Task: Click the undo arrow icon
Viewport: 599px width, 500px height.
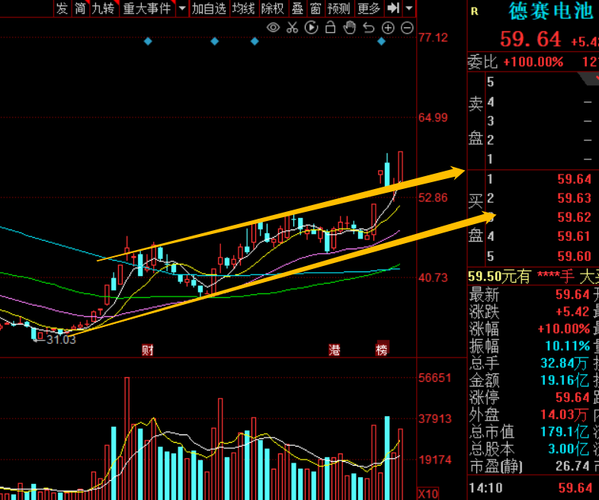Action: click(x=368, y=28)
